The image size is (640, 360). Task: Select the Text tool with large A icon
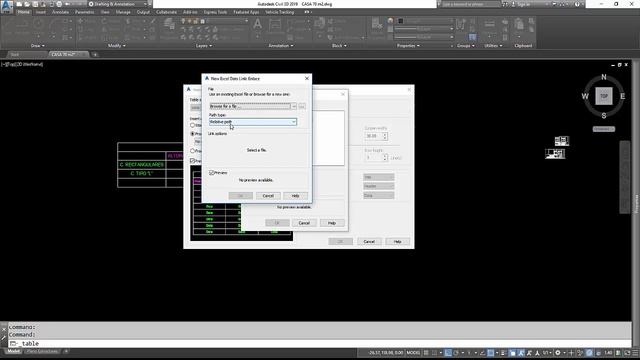click(258, 24)
